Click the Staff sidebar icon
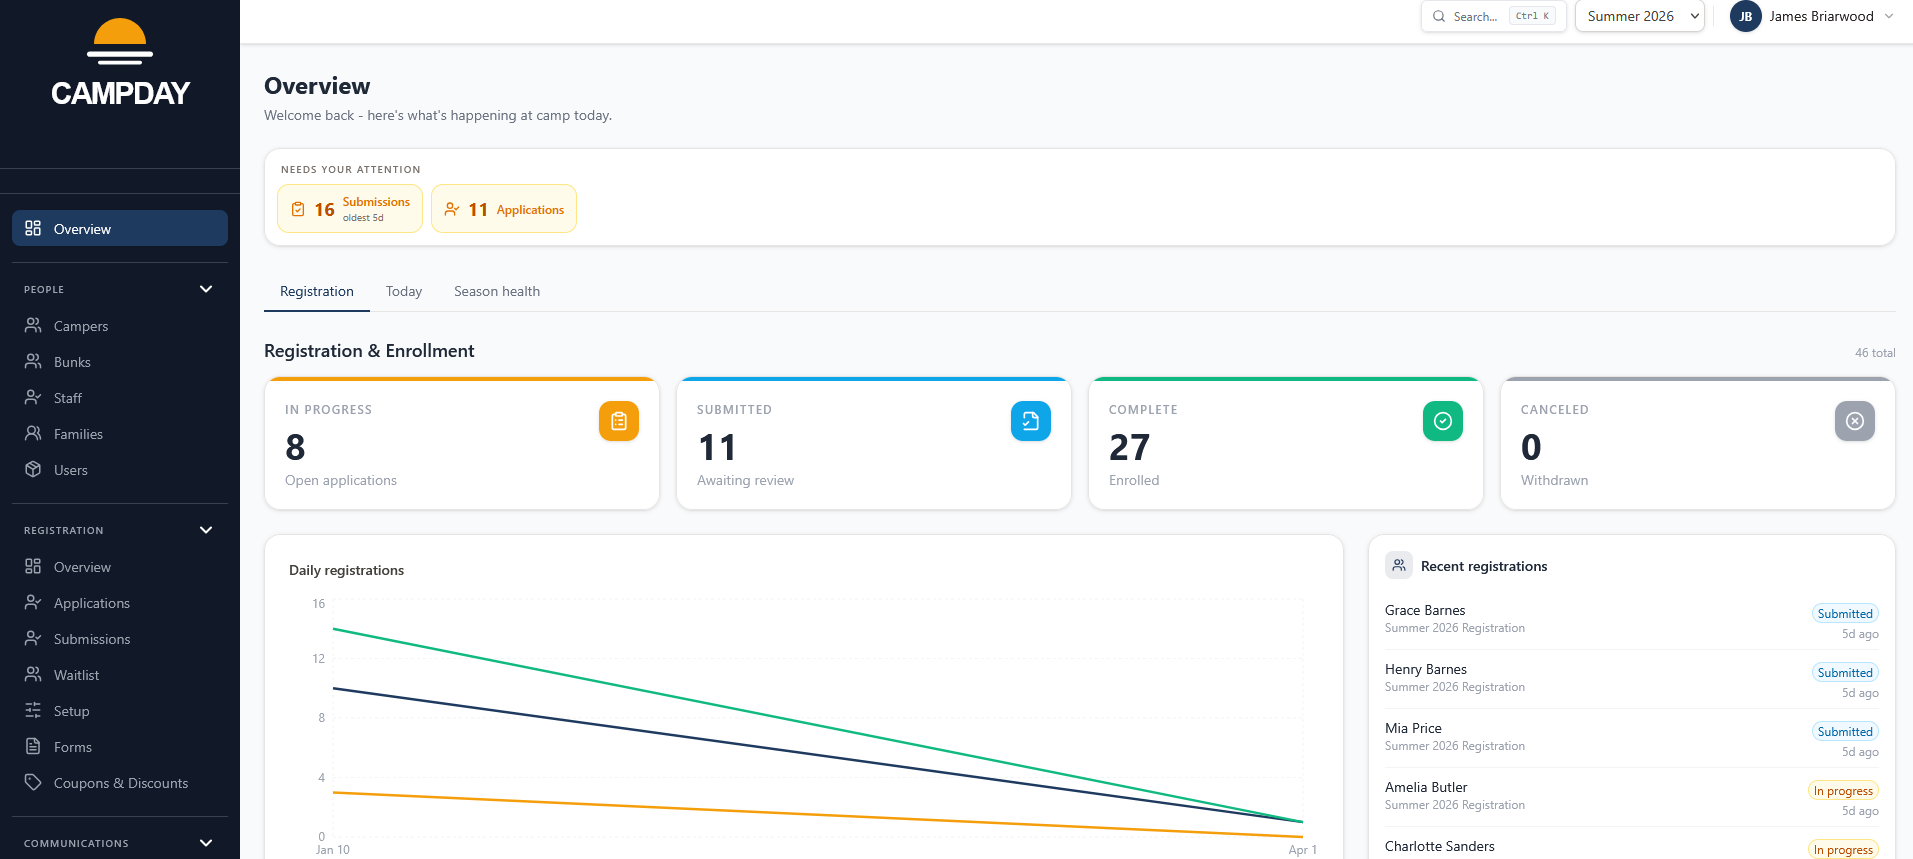 pos(33,398)
